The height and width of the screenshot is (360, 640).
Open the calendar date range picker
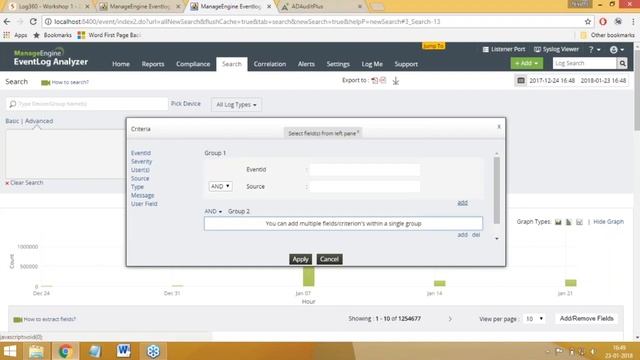pos(521,81)
